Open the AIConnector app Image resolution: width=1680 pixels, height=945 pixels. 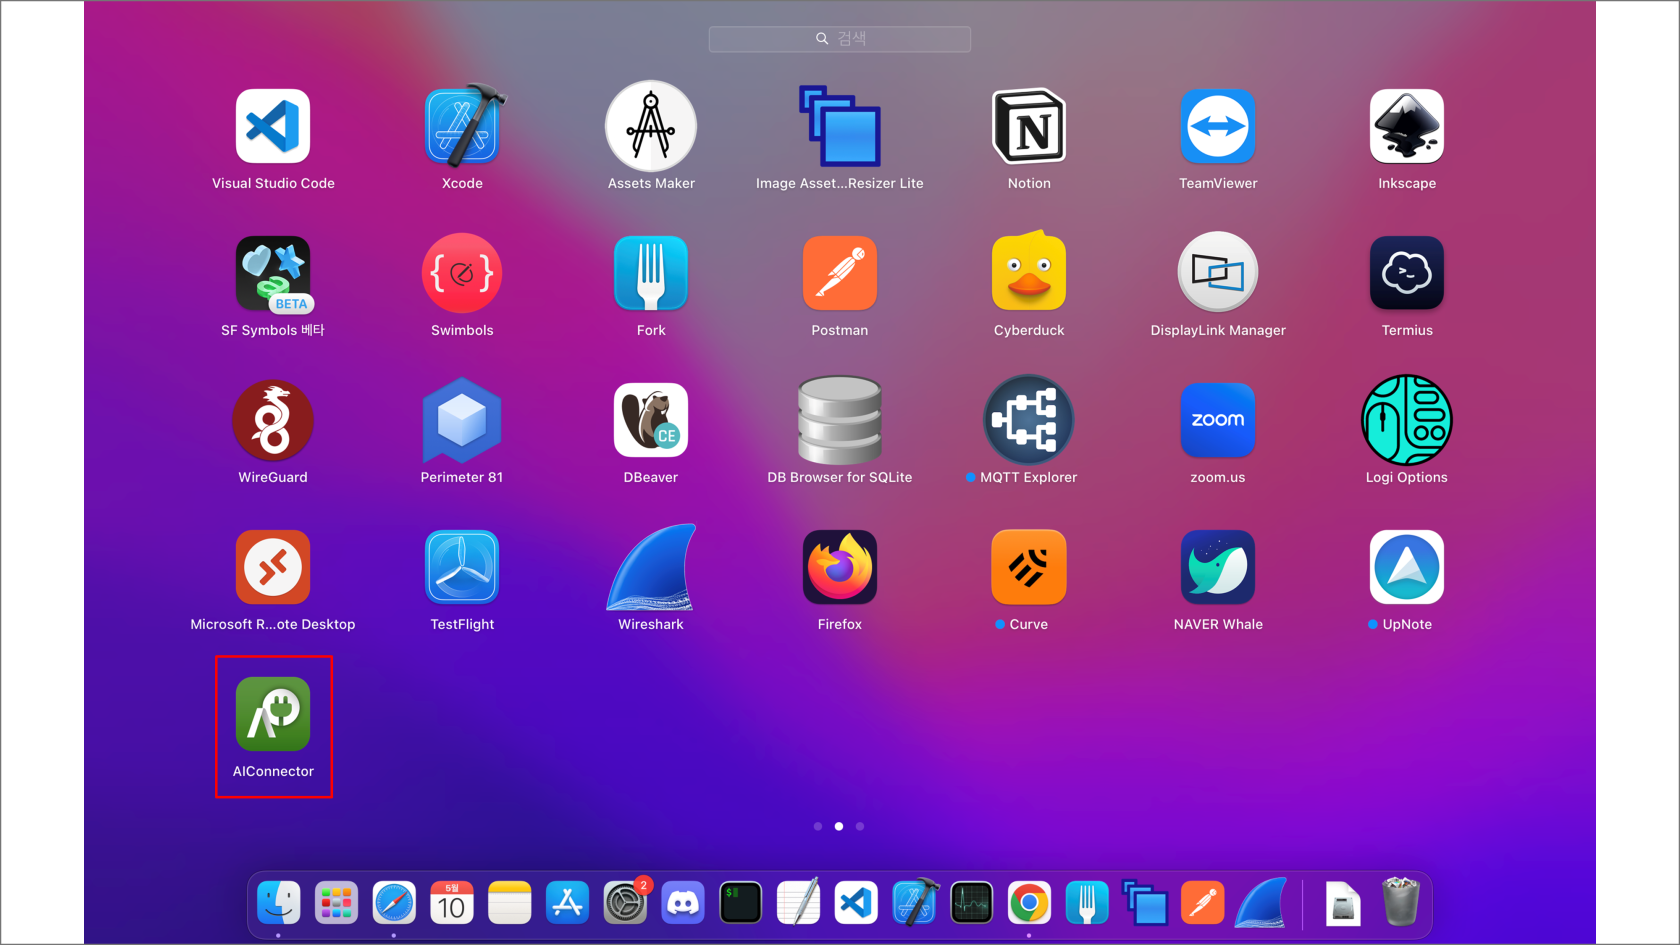click(273, 714)
